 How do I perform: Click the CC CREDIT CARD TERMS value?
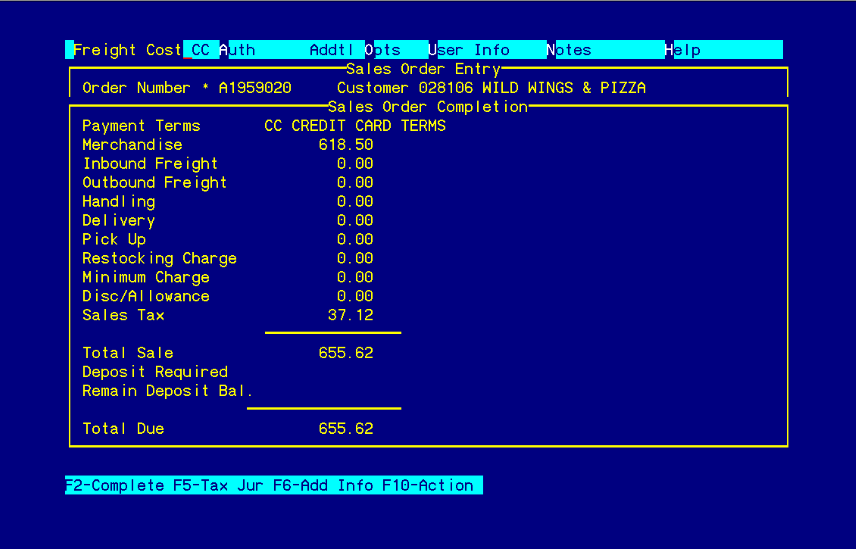[355, 126]
